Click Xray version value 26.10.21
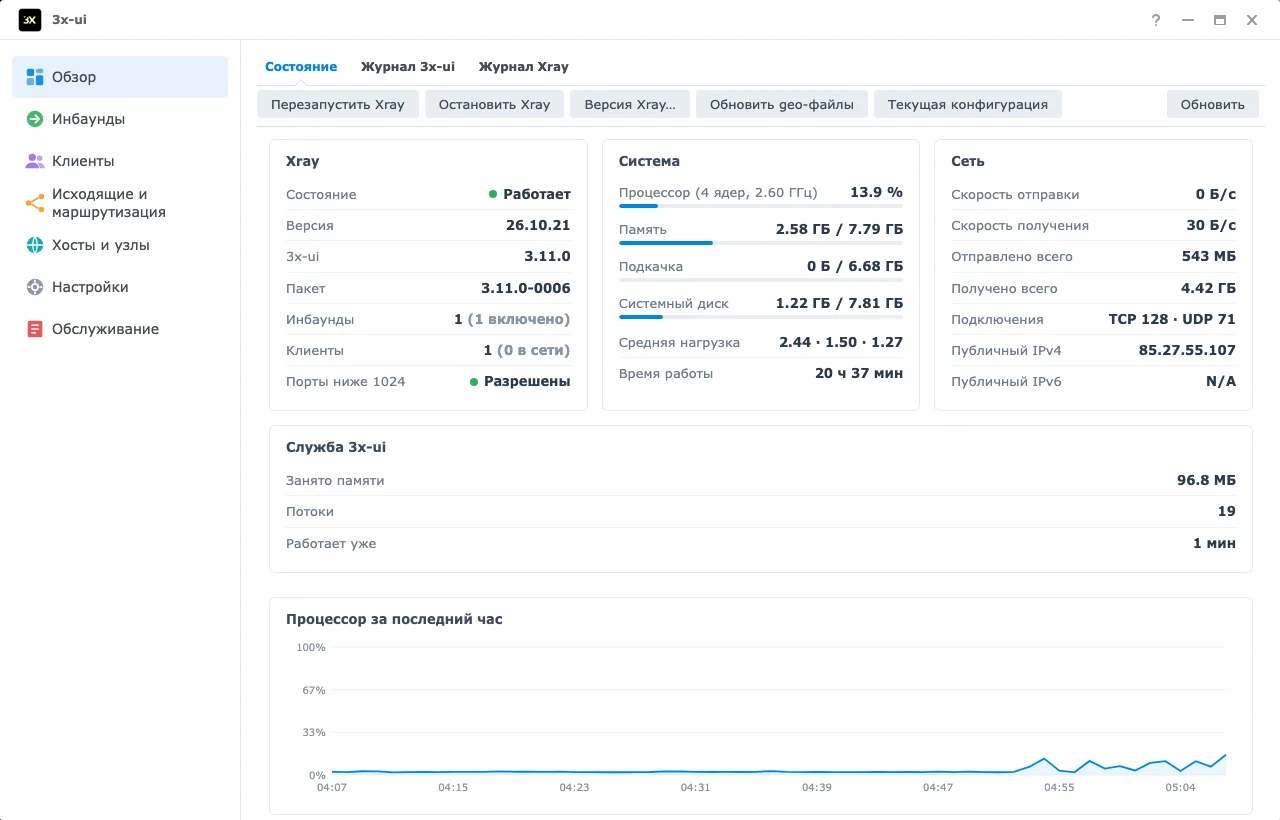Screen dimensions: 1280x820 pyautogui.click(x=538, y=225)
